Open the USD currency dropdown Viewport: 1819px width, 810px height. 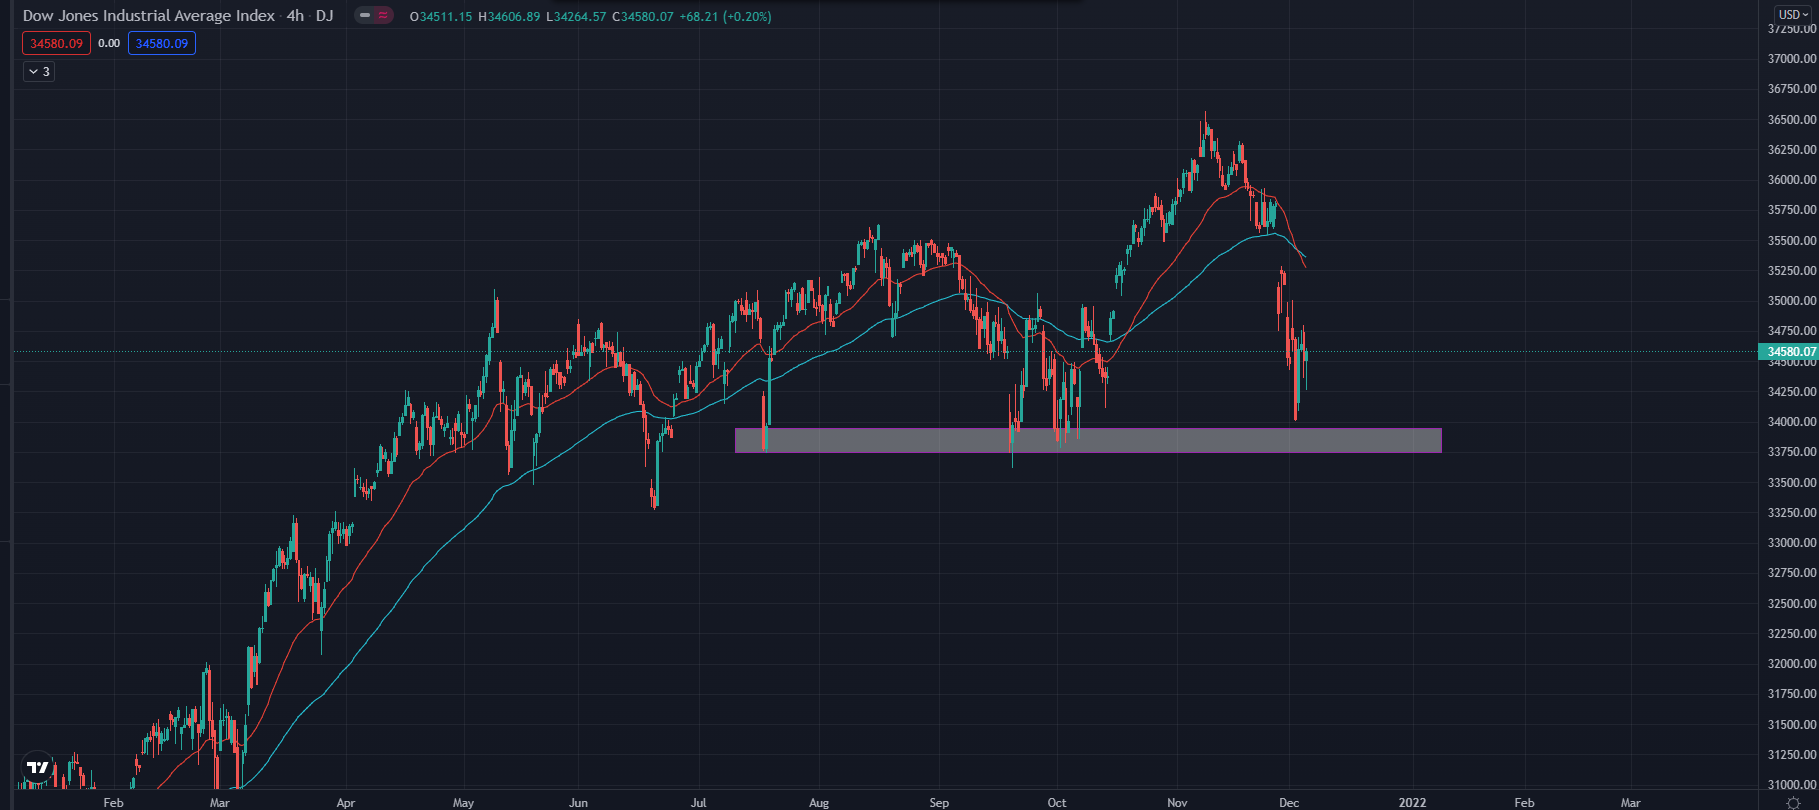(1793, 14)
